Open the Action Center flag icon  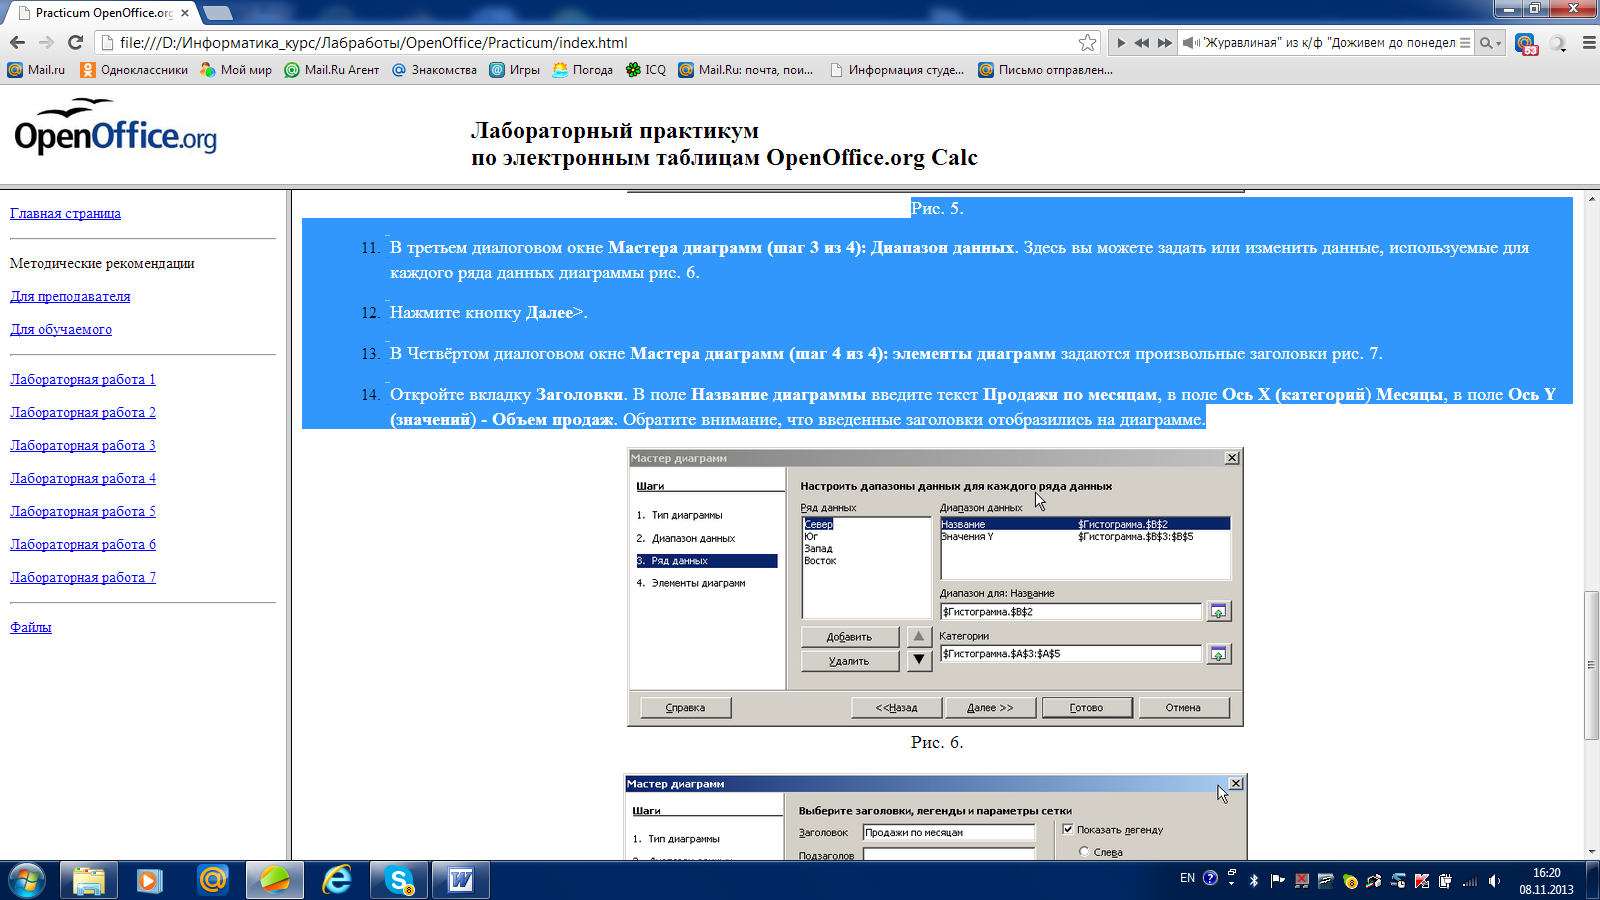[x=1277, y=881]
